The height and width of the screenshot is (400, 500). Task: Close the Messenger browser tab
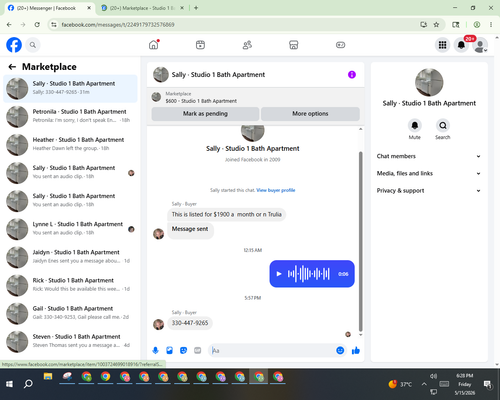tap(89, 8)
